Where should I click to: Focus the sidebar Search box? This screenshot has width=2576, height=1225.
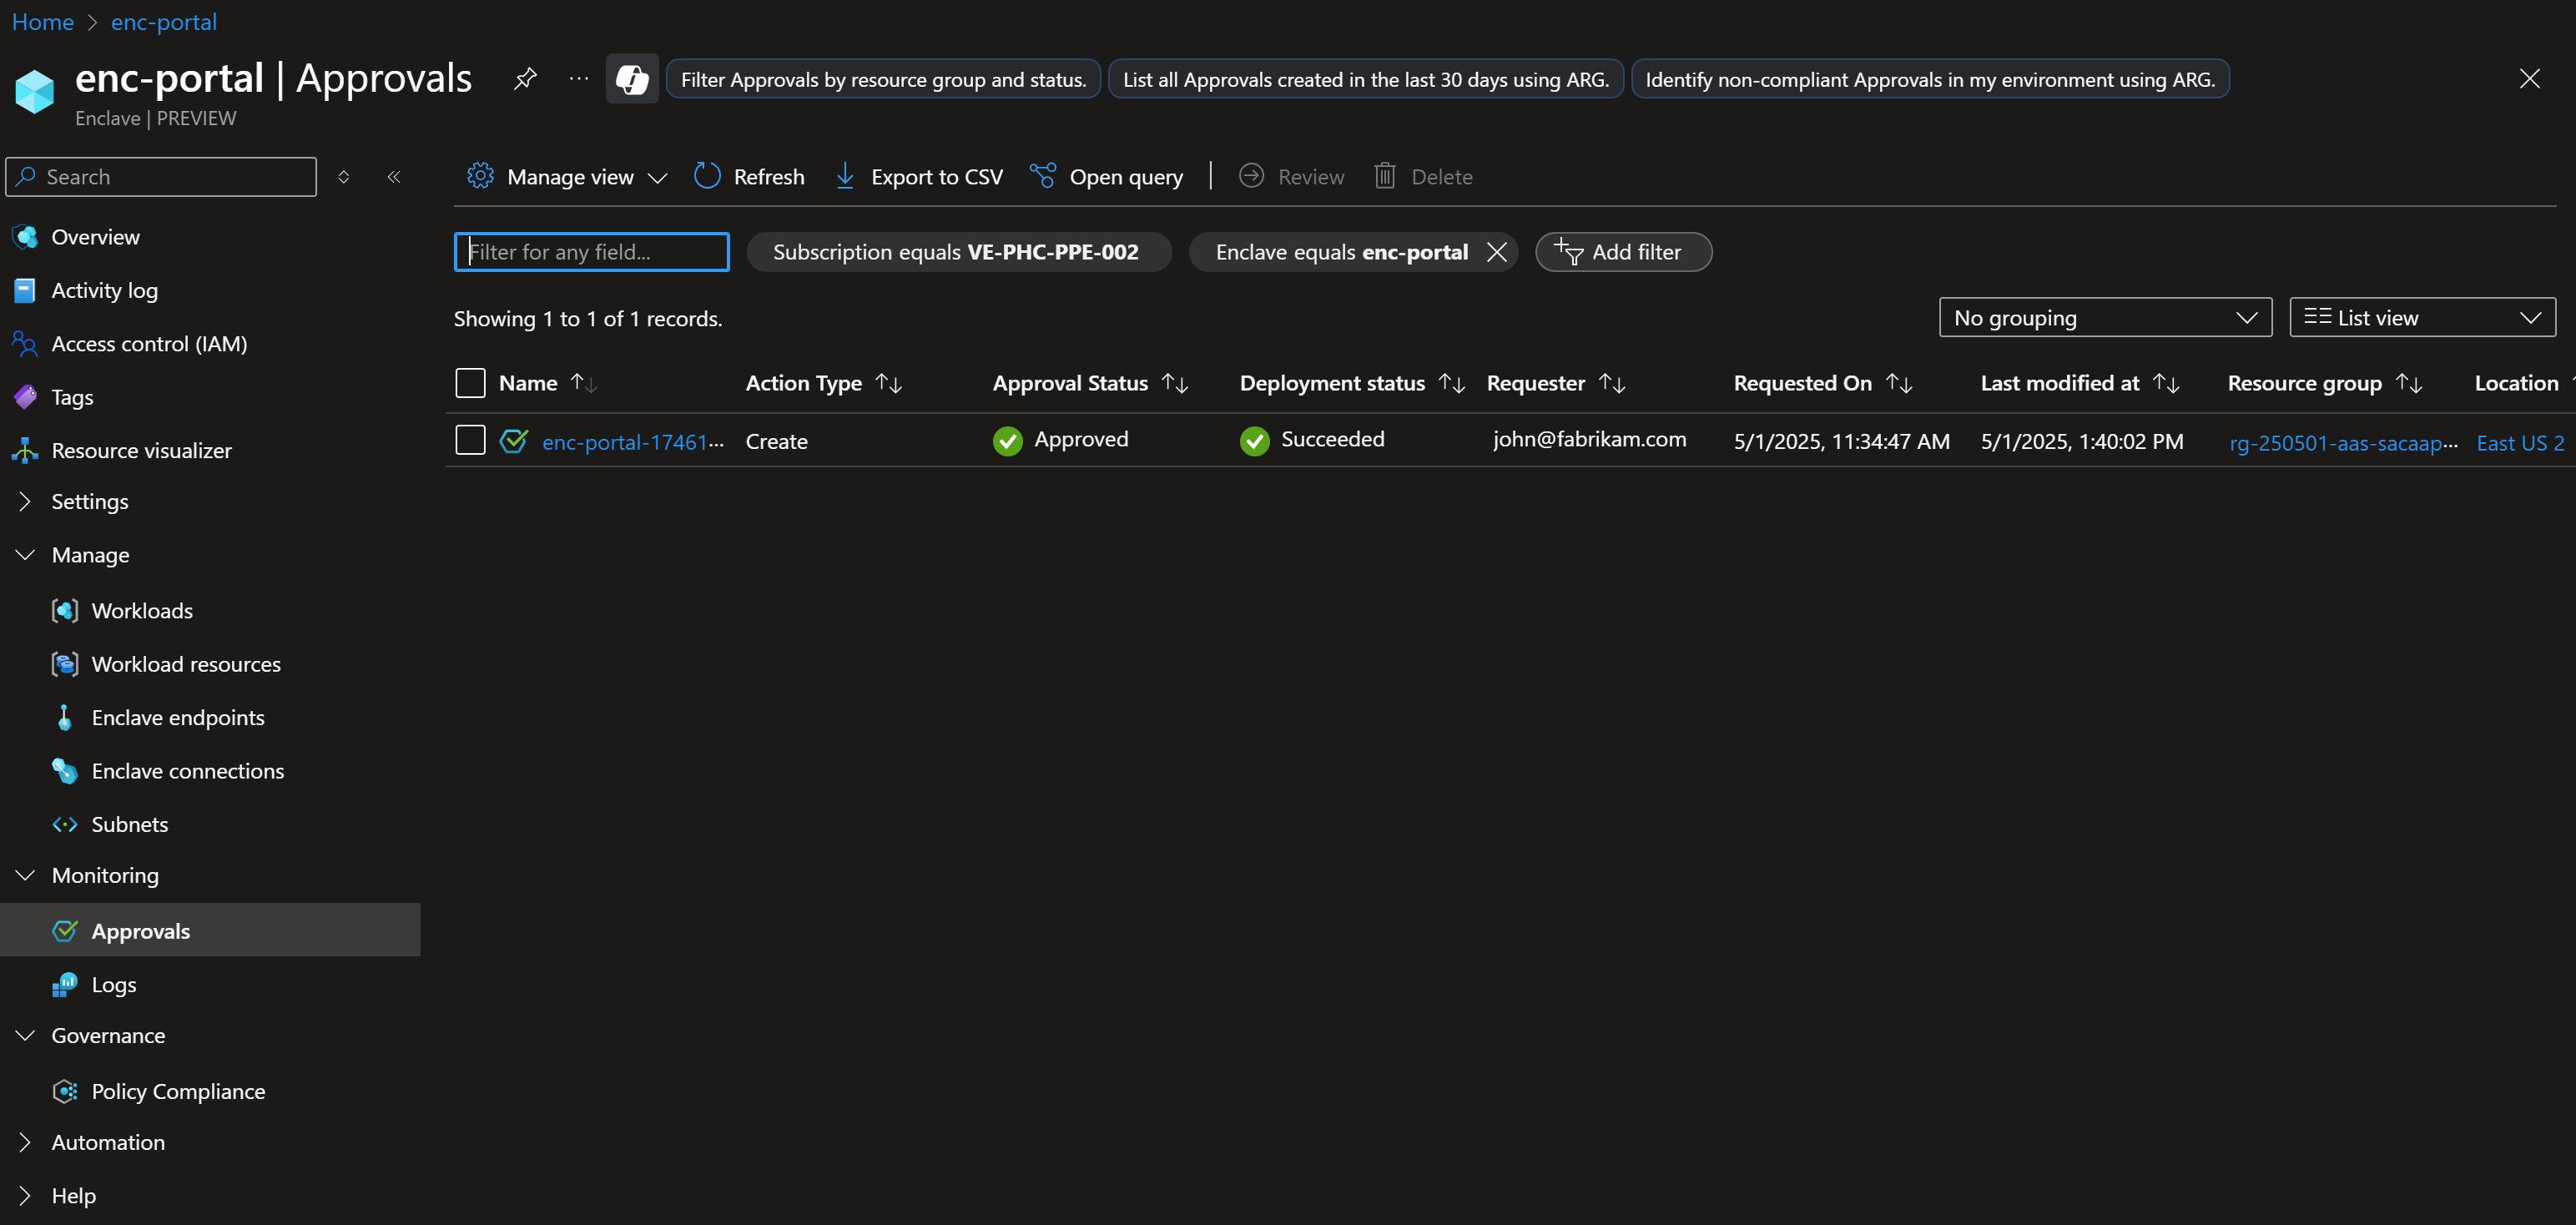click(161, 177)
